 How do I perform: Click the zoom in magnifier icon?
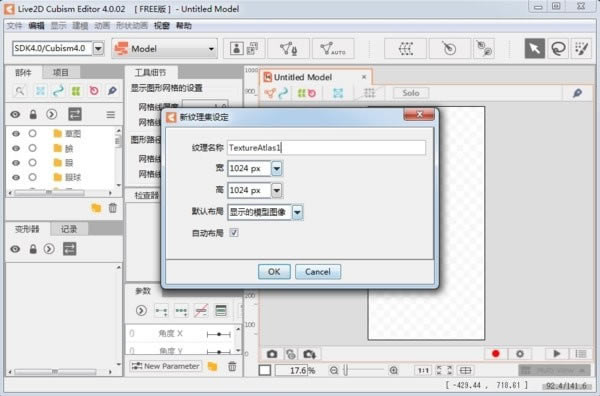[x=393, y=370]
